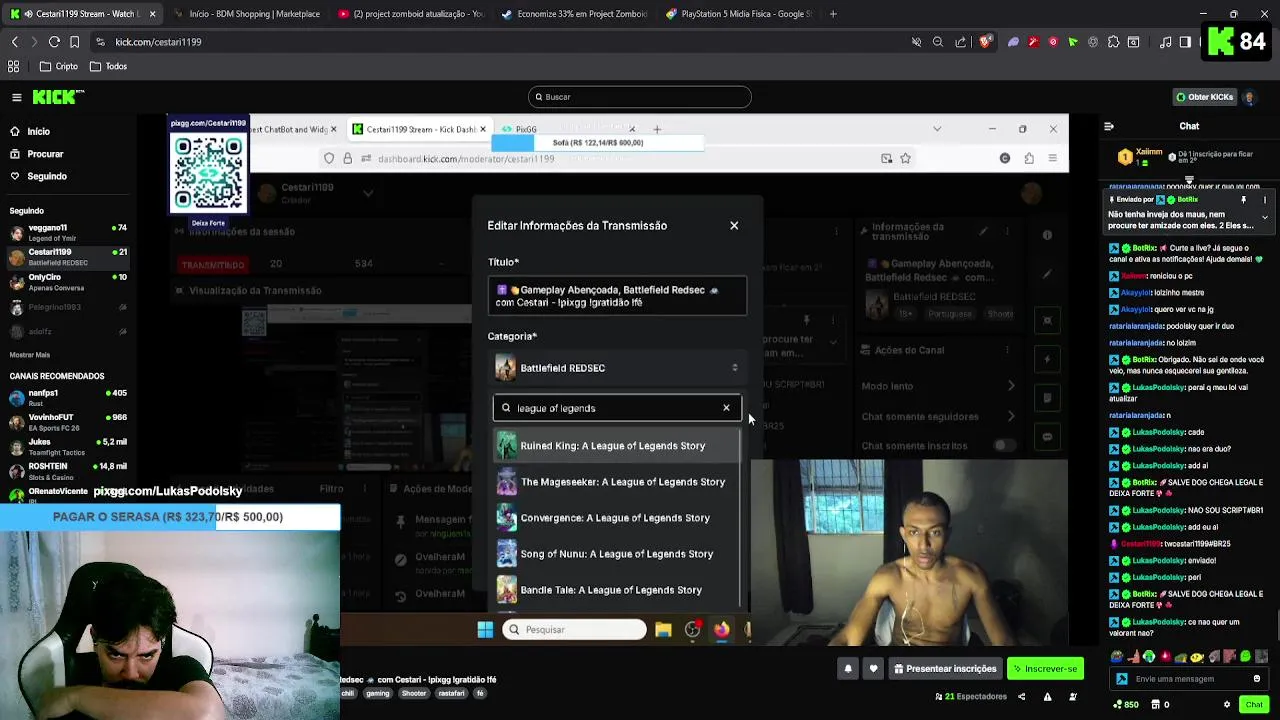Open pinned message three-dot options

tap(1265, 200)
